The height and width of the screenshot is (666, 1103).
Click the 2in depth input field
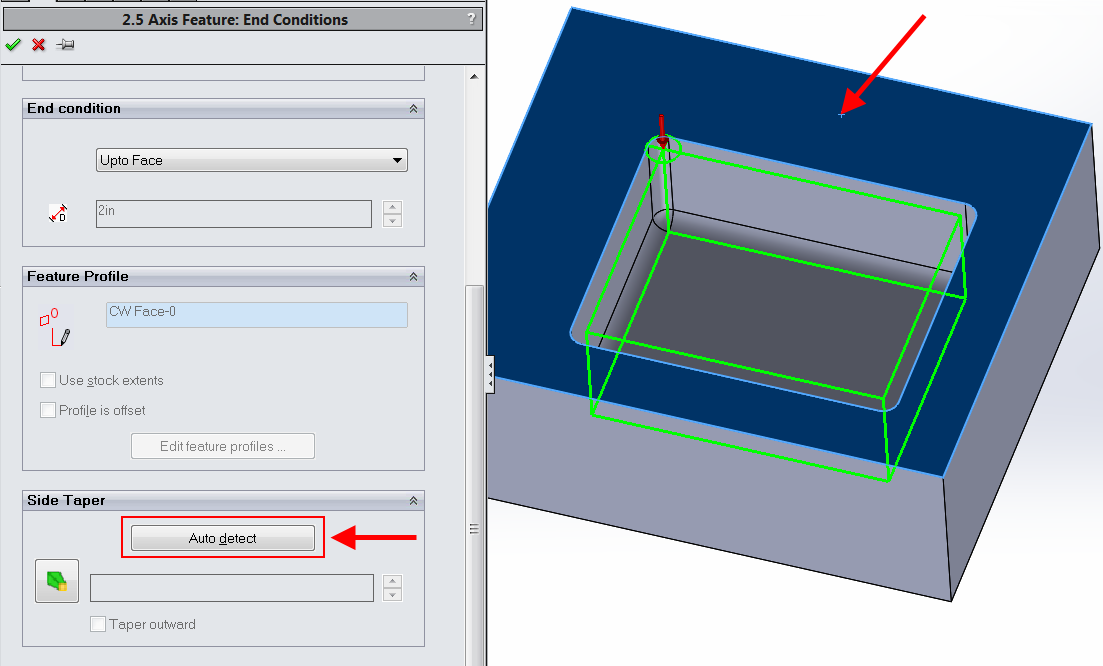click(x=234, y=214)
